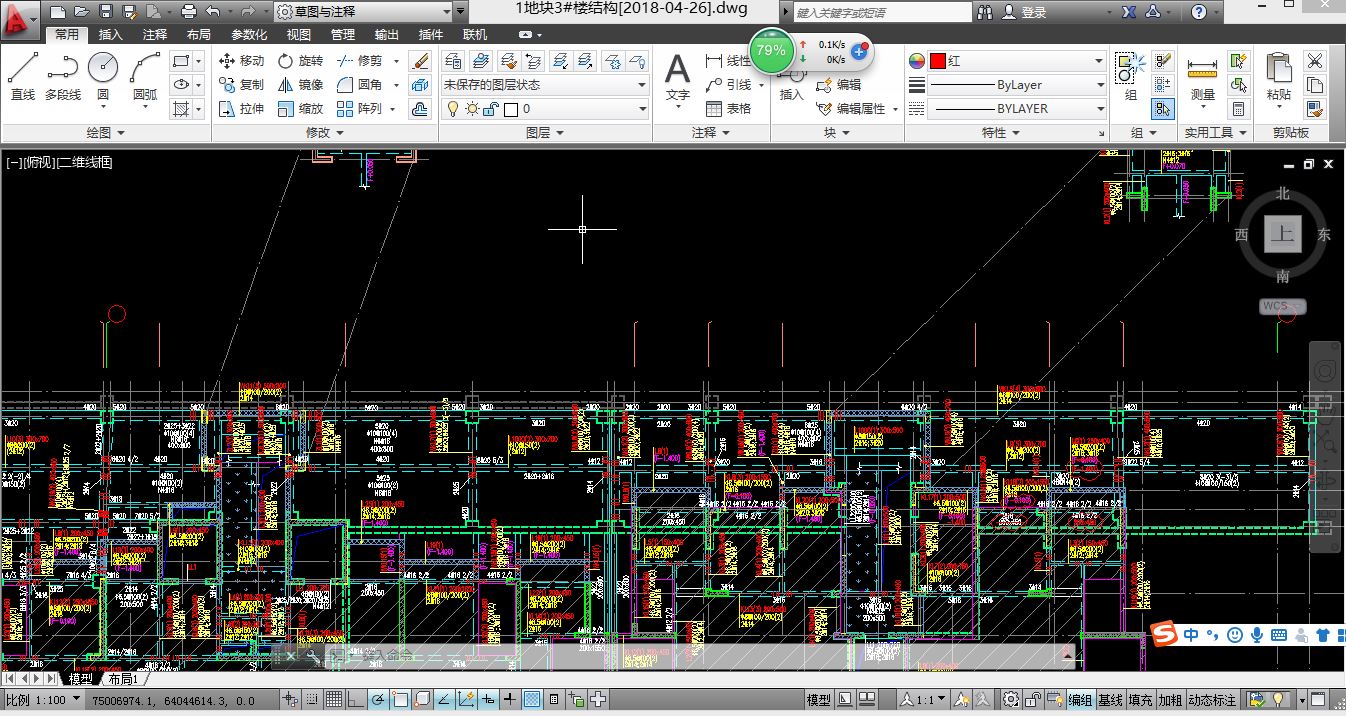Toggle 动态标注 in status bar
Viewport: 1346px width, 716px height.
[x=1212, y=700]
